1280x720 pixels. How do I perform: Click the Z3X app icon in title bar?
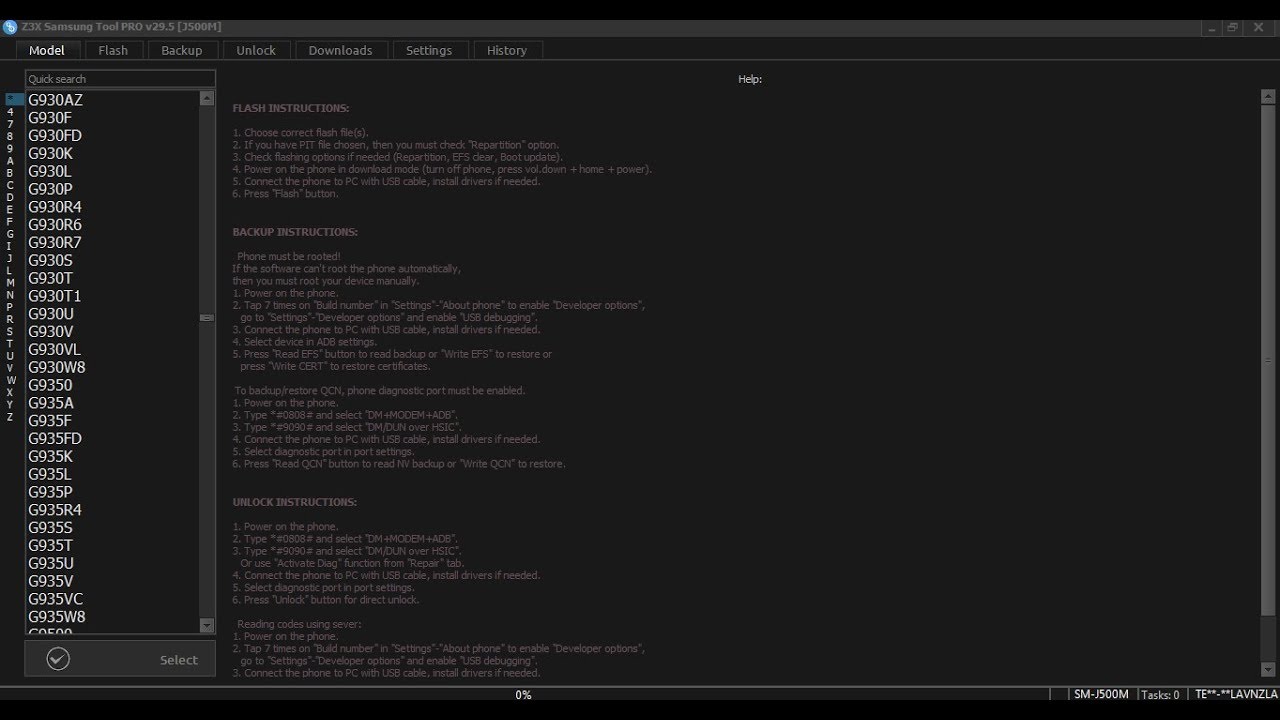point(10,26)
